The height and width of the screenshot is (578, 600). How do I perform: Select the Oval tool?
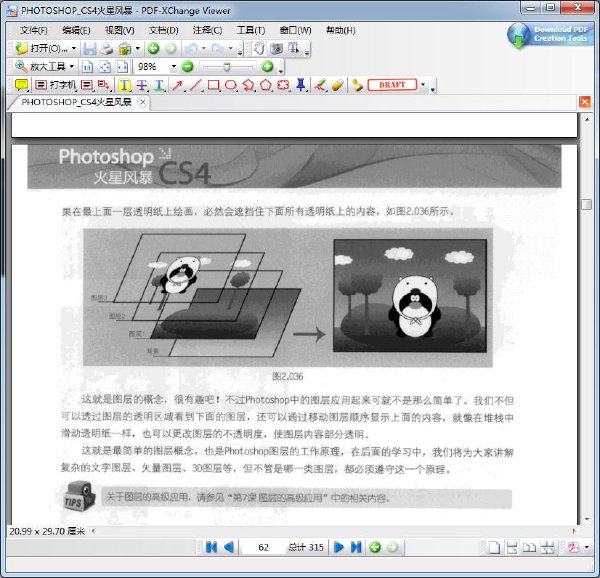click(x=231, y=85)
